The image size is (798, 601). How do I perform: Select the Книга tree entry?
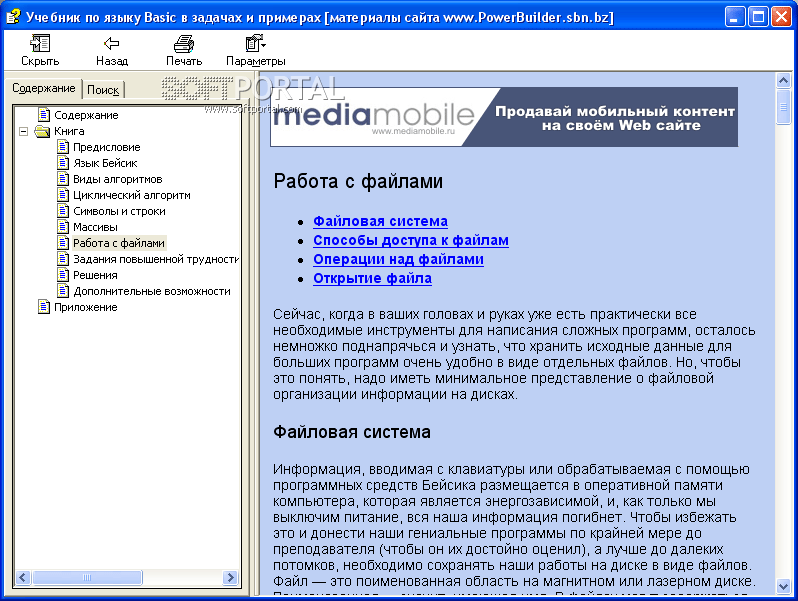coord(69,131)
